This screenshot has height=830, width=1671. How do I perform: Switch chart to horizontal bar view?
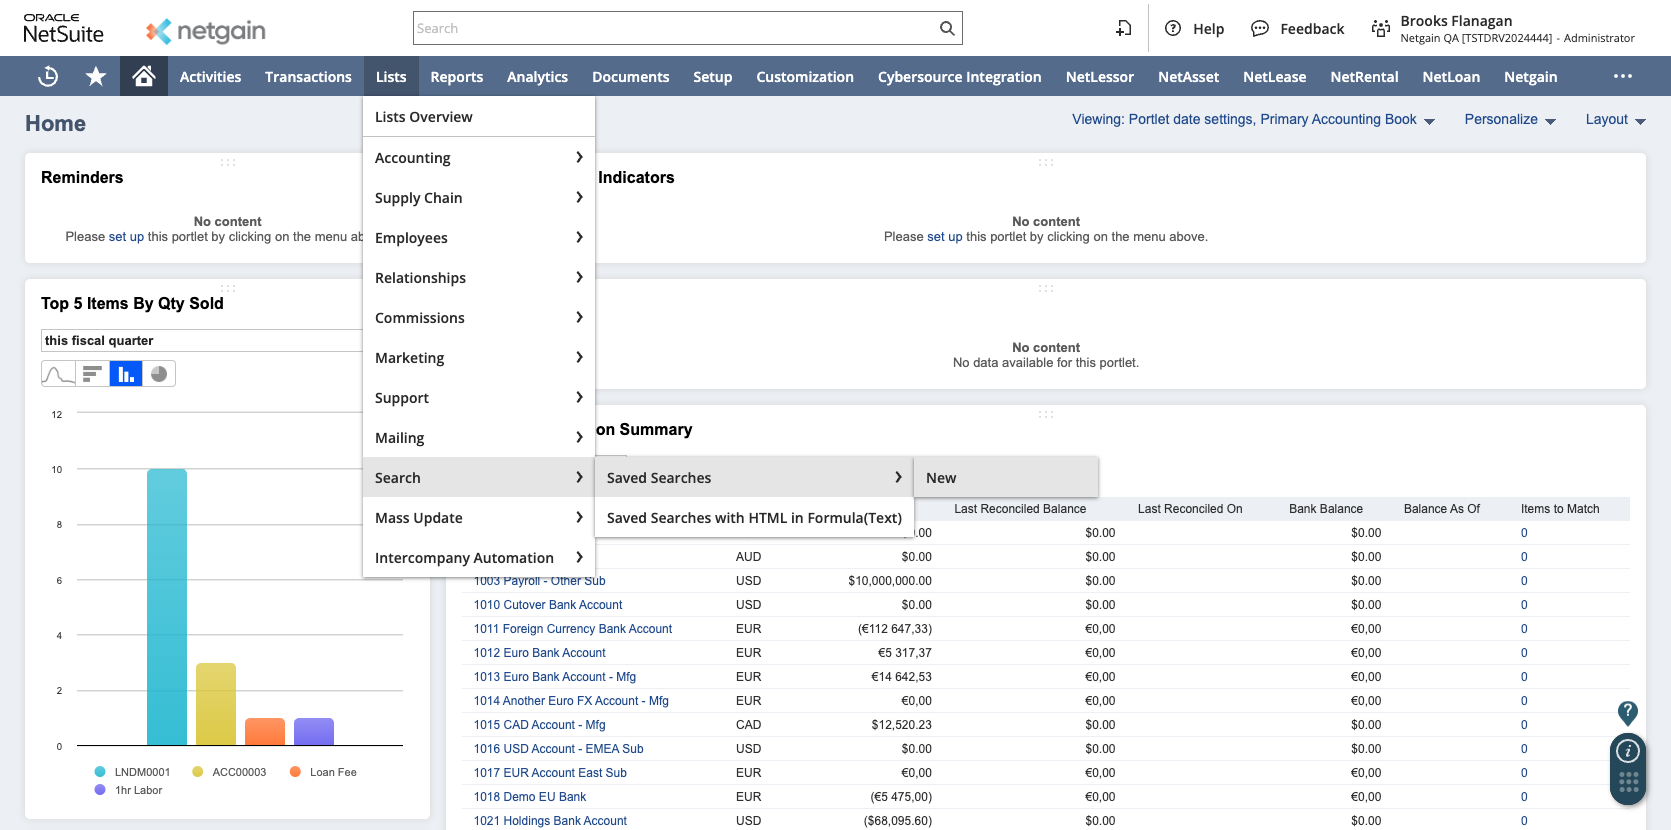[92, 374]
